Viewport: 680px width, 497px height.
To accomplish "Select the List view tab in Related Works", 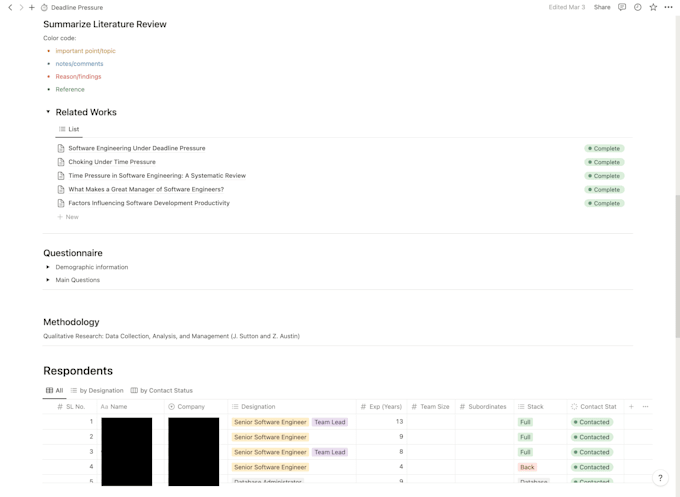I will (69, 129).
